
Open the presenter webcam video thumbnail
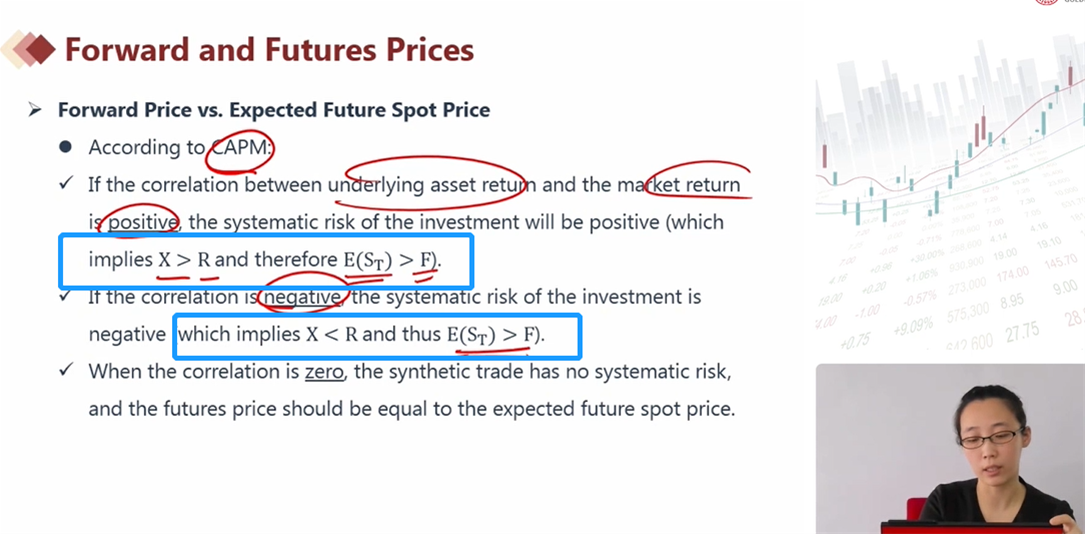[950, 448]
